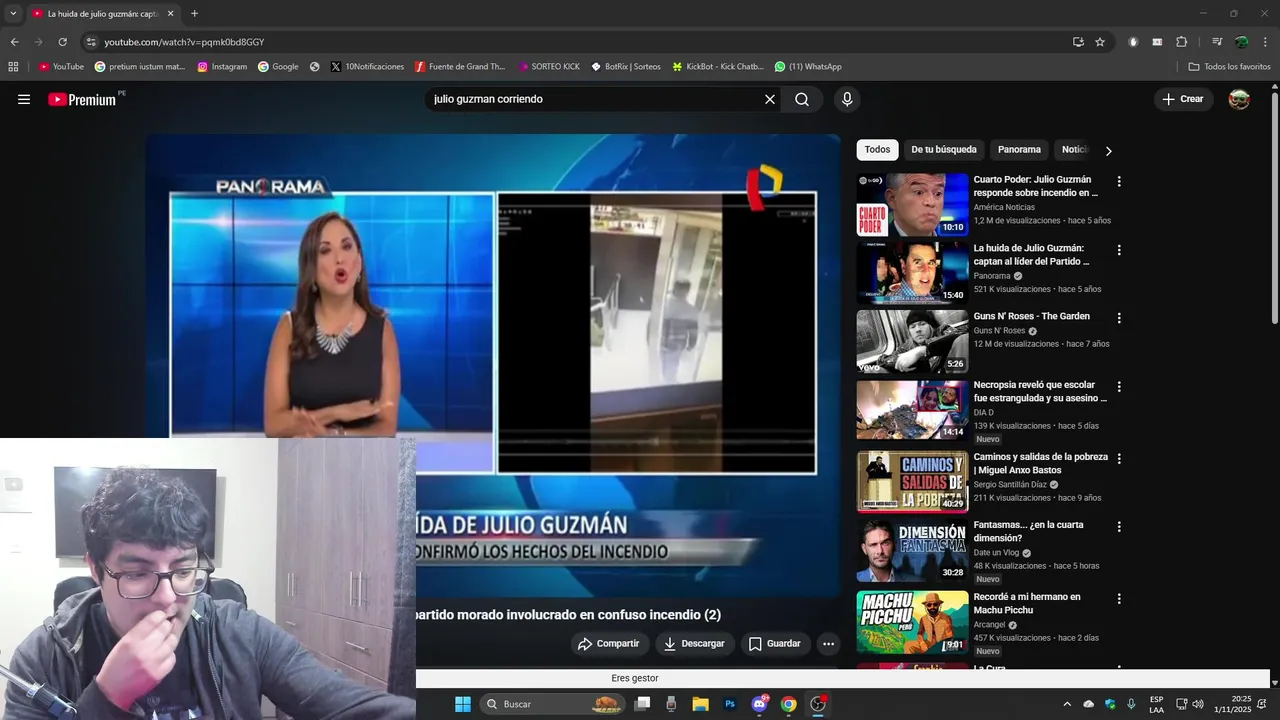
Task: Open the (11) WhatsApp bookmark
Action: 808,67
